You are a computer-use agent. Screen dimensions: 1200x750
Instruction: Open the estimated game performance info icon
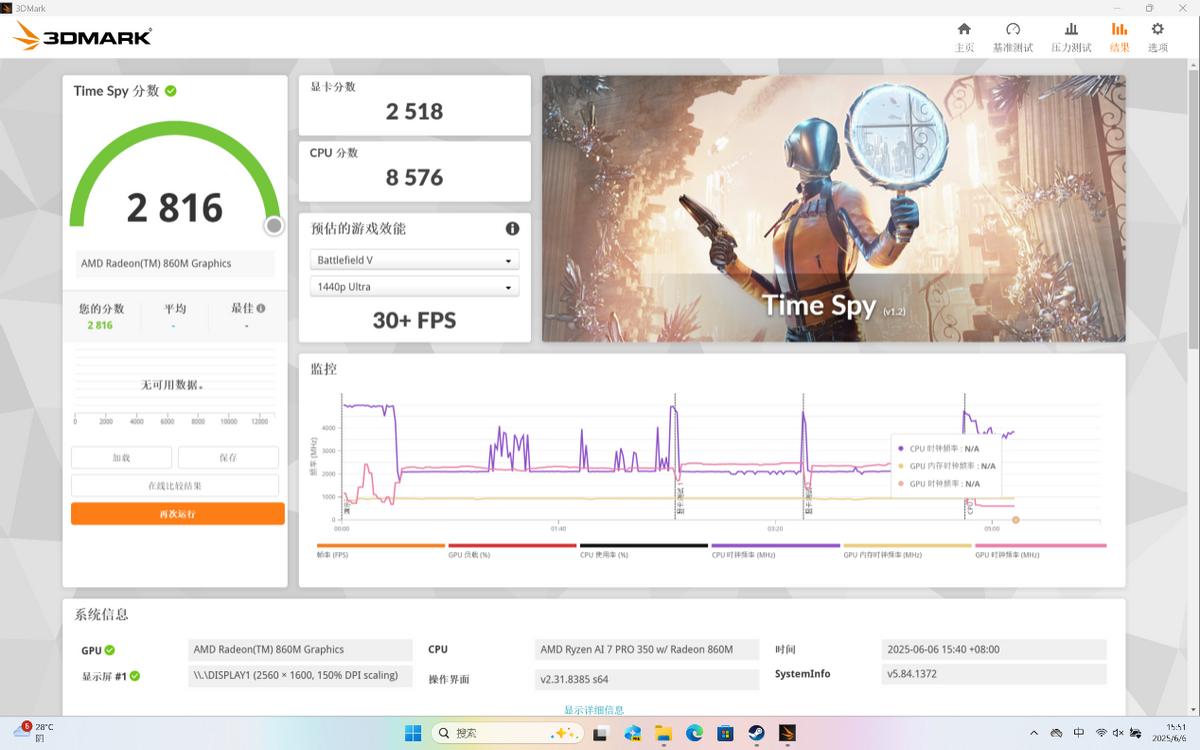click(512, 228)
